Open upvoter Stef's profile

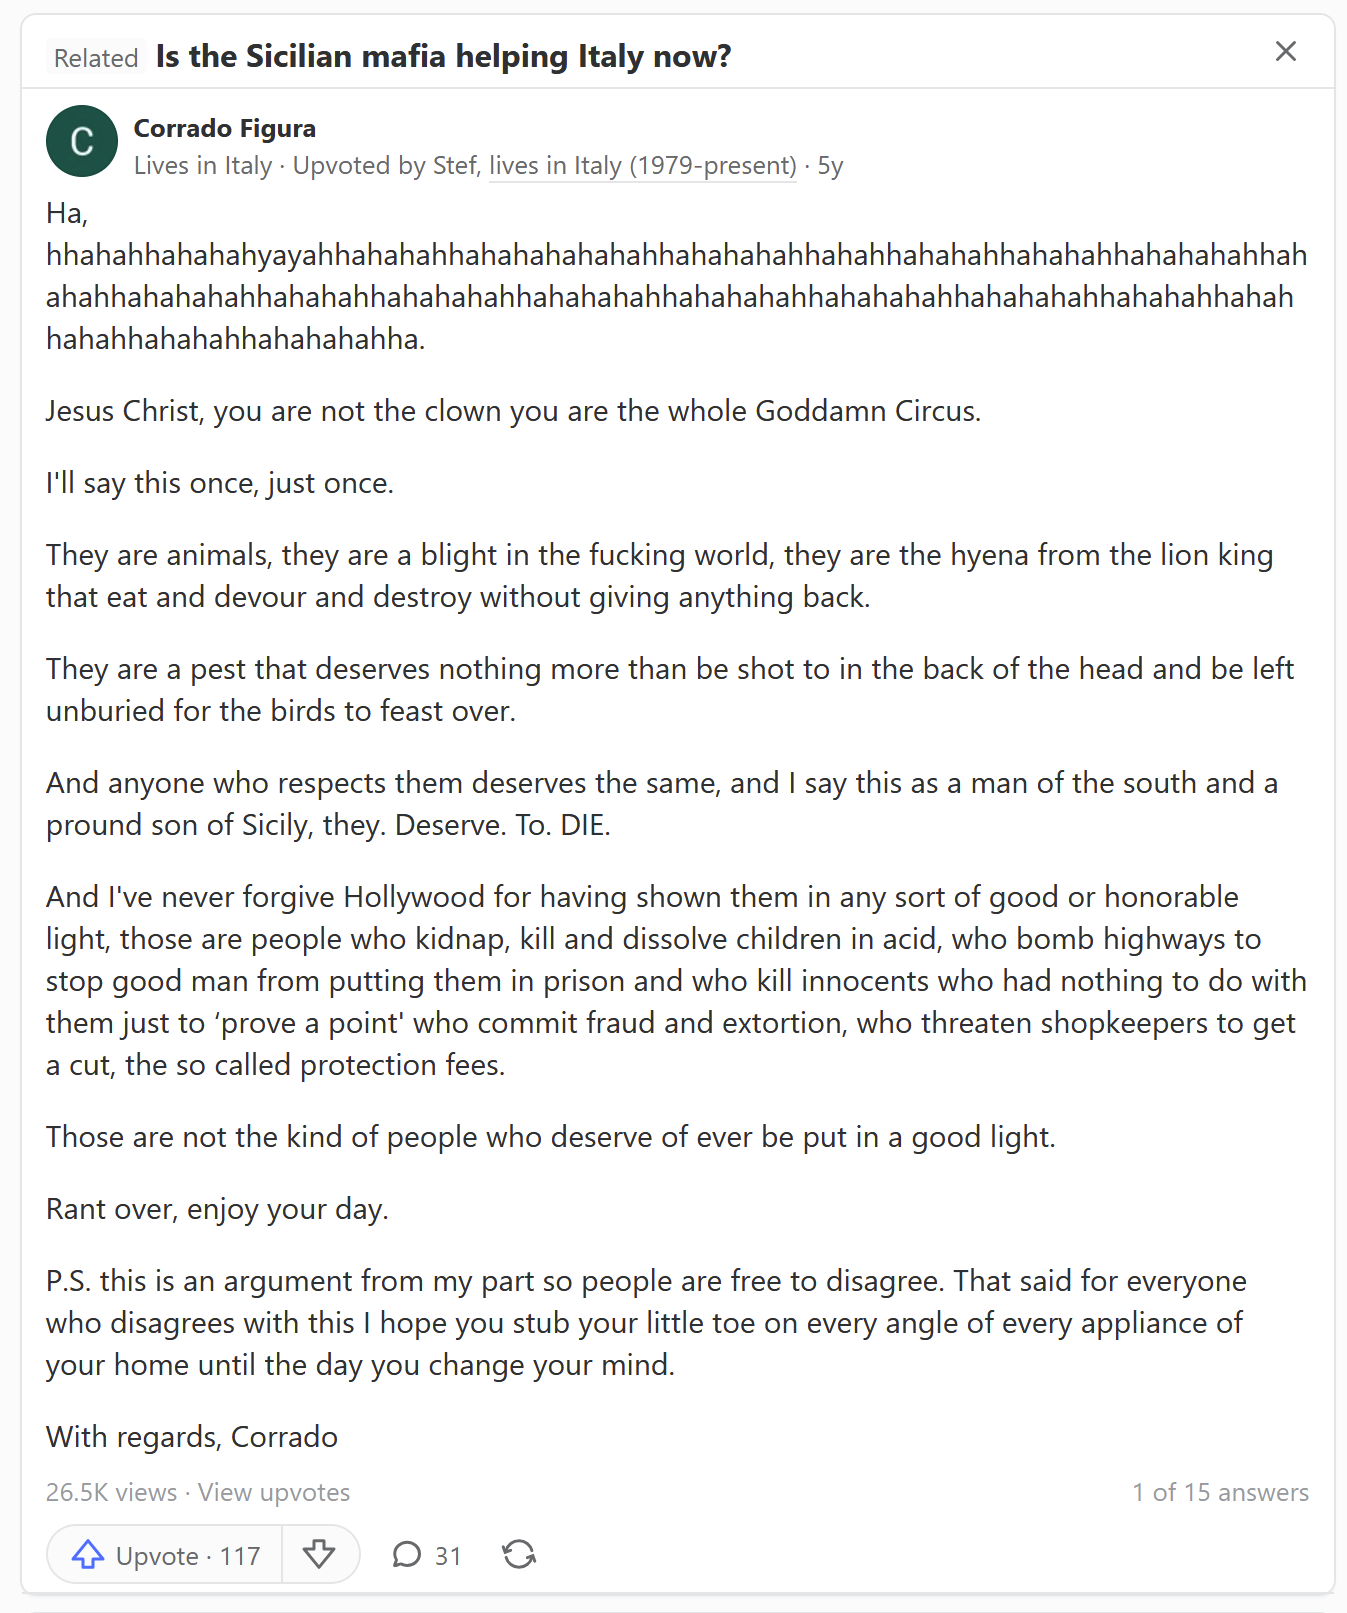coord(454,166)
